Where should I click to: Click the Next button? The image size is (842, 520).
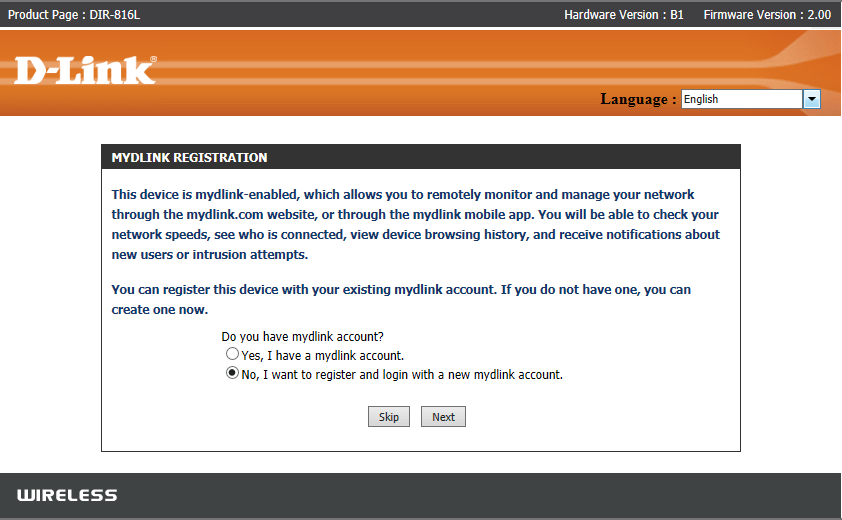[443, 417]
